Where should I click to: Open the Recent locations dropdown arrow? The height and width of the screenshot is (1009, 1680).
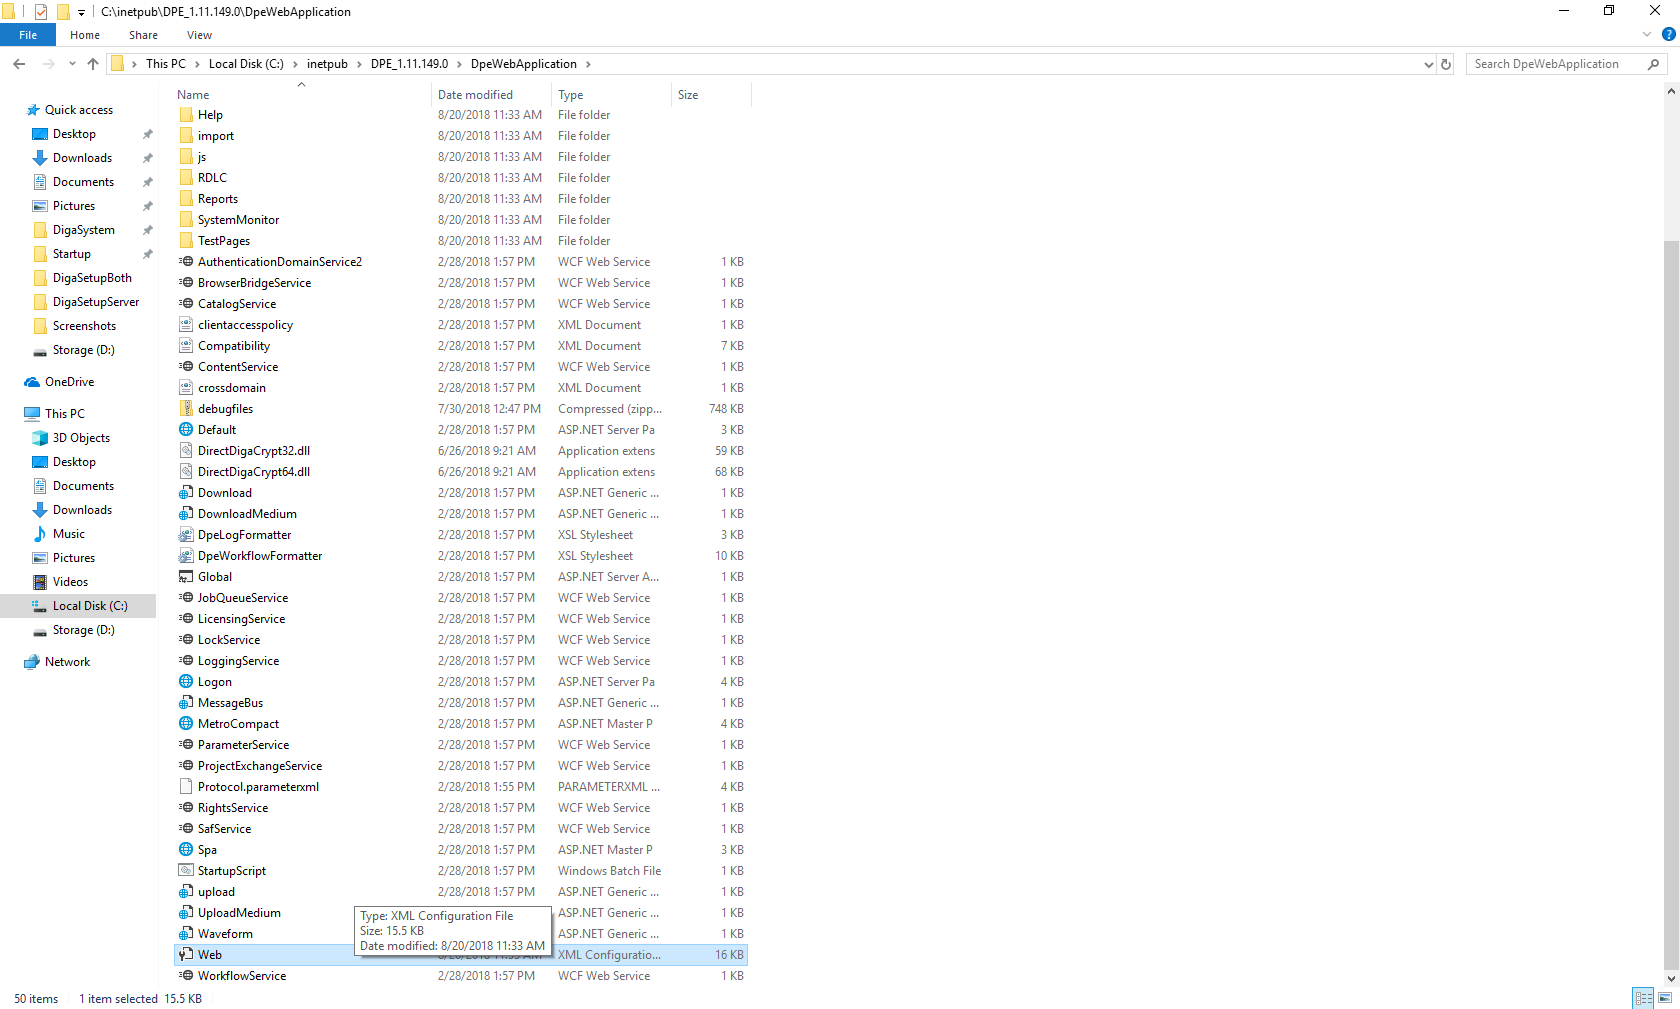72,64
